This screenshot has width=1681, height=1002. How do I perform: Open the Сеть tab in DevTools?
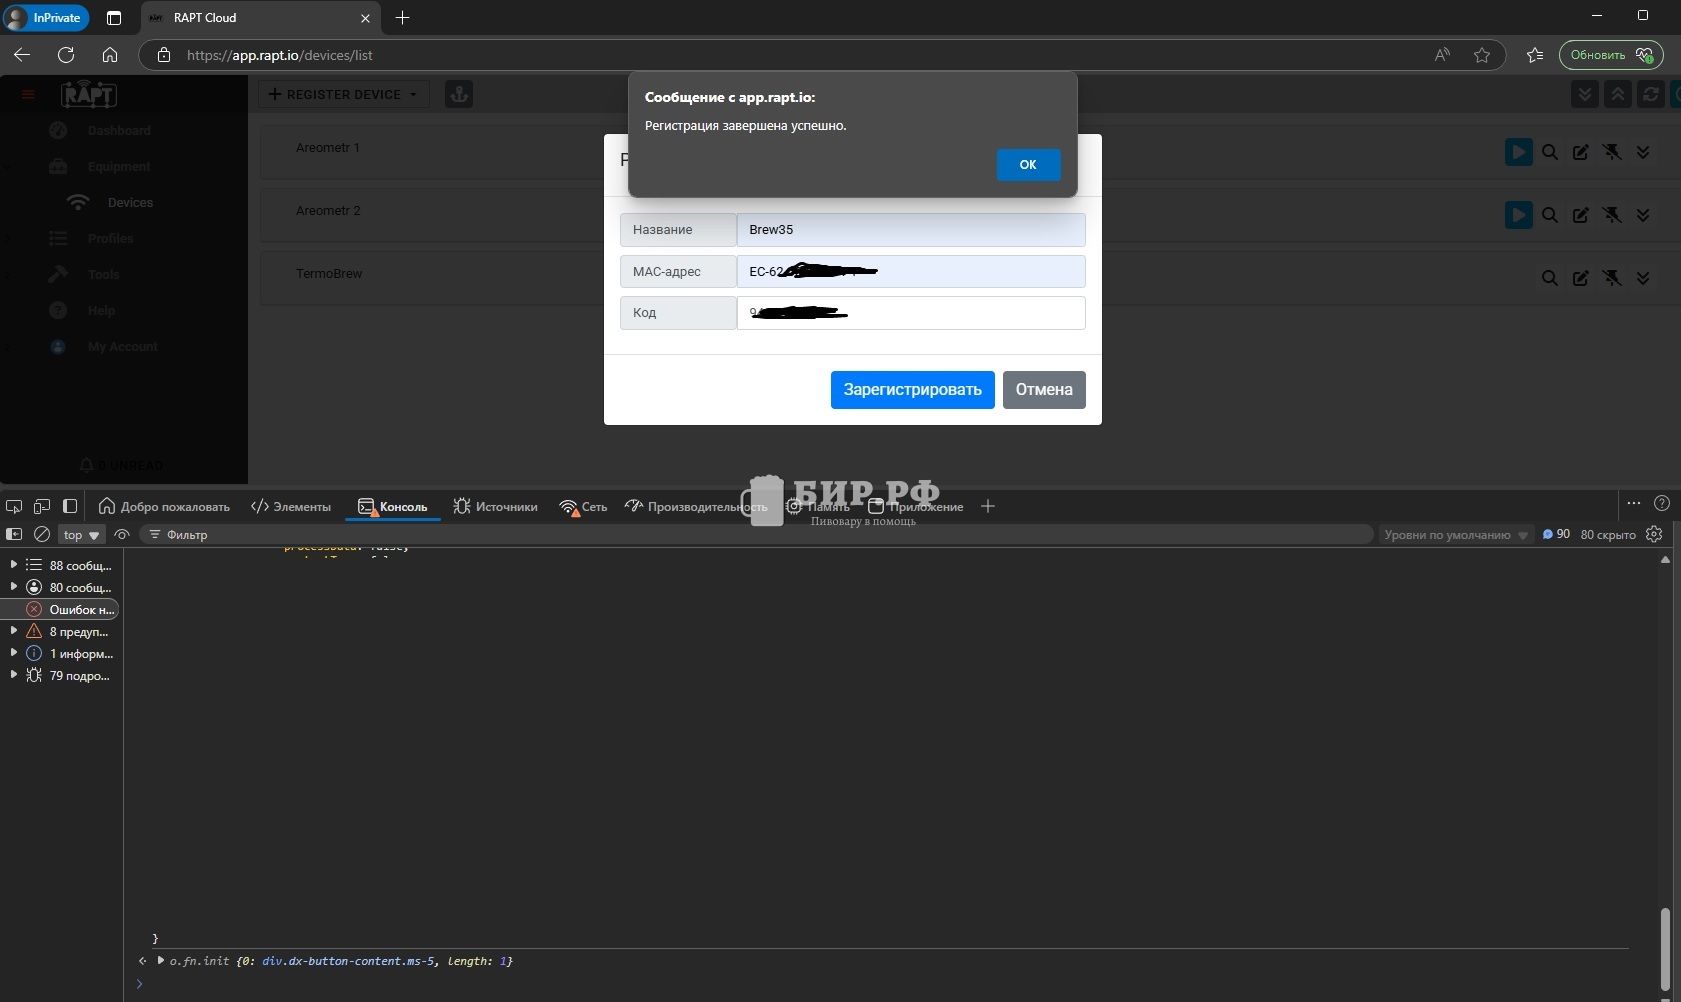(x=583, y=507)
